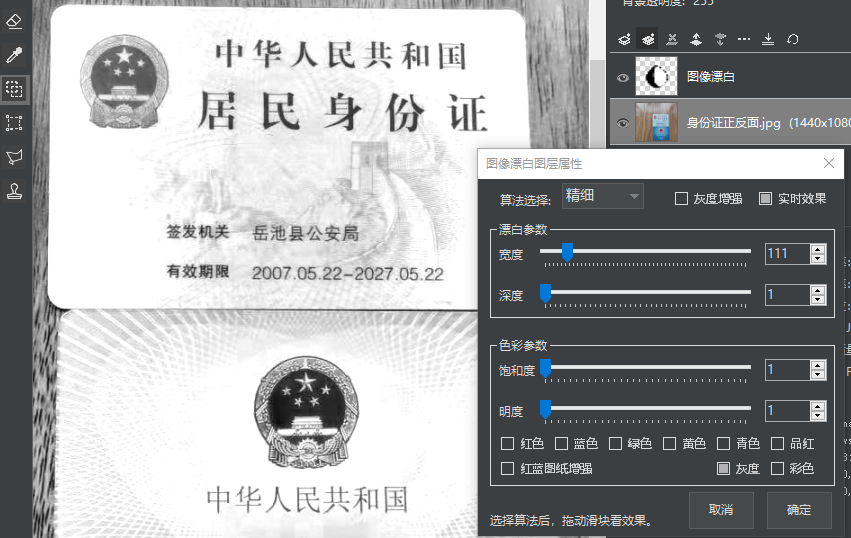Viewport: 851px width, 538px height.
Task: Decrease 宽度 value with down arrow
Action: point(818,258)
